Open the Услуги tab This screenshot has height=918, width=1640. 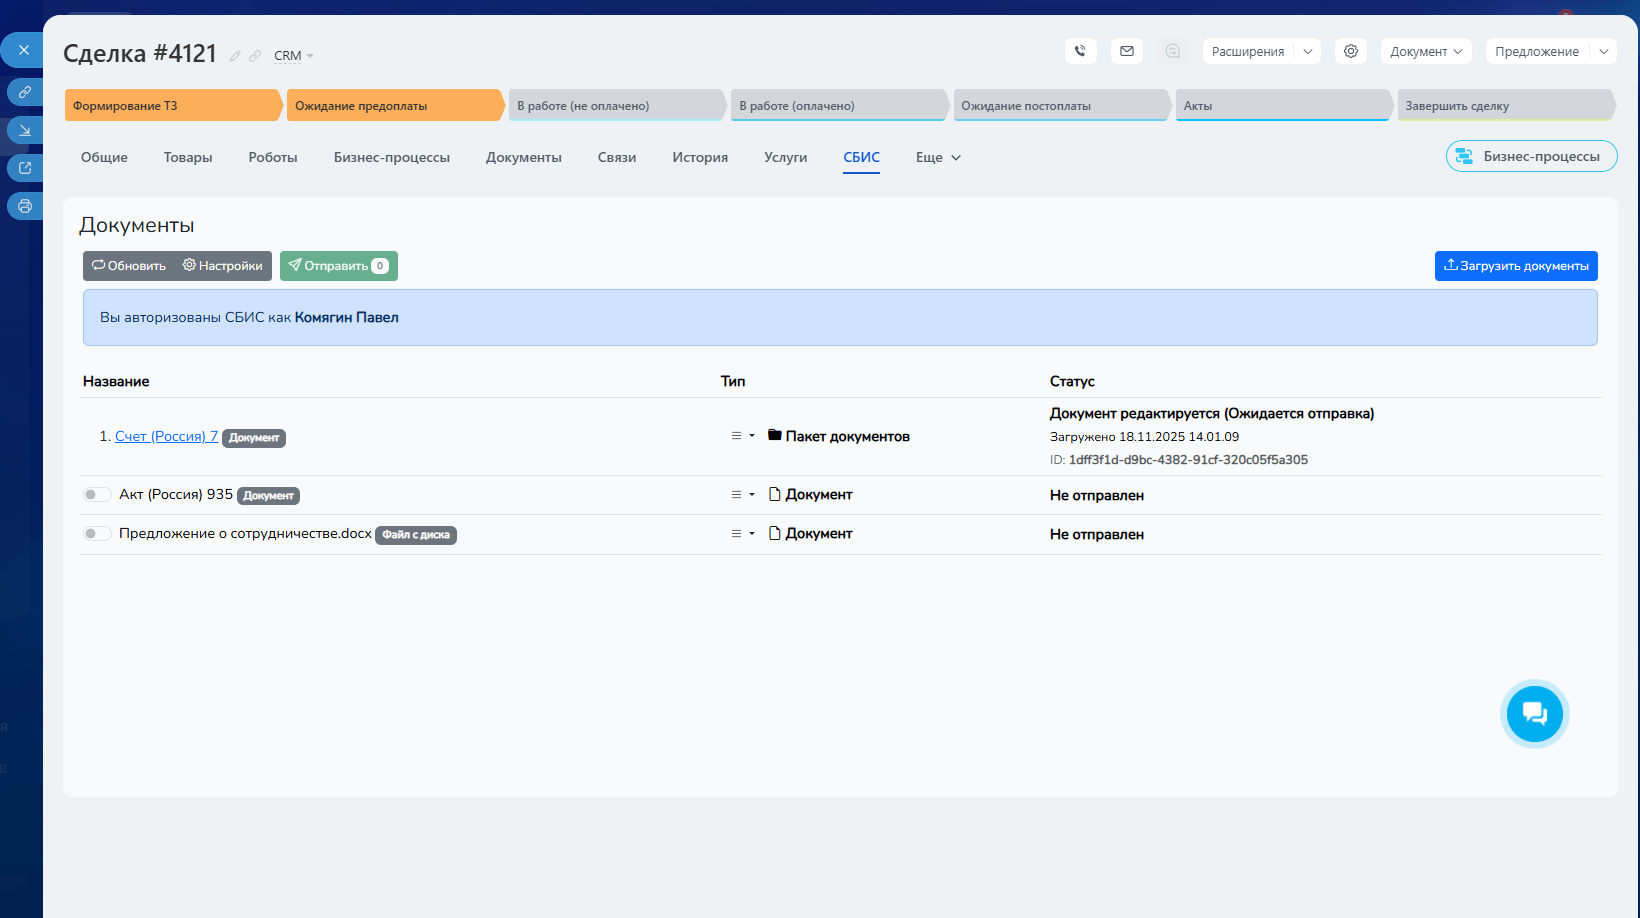(785, 157)
